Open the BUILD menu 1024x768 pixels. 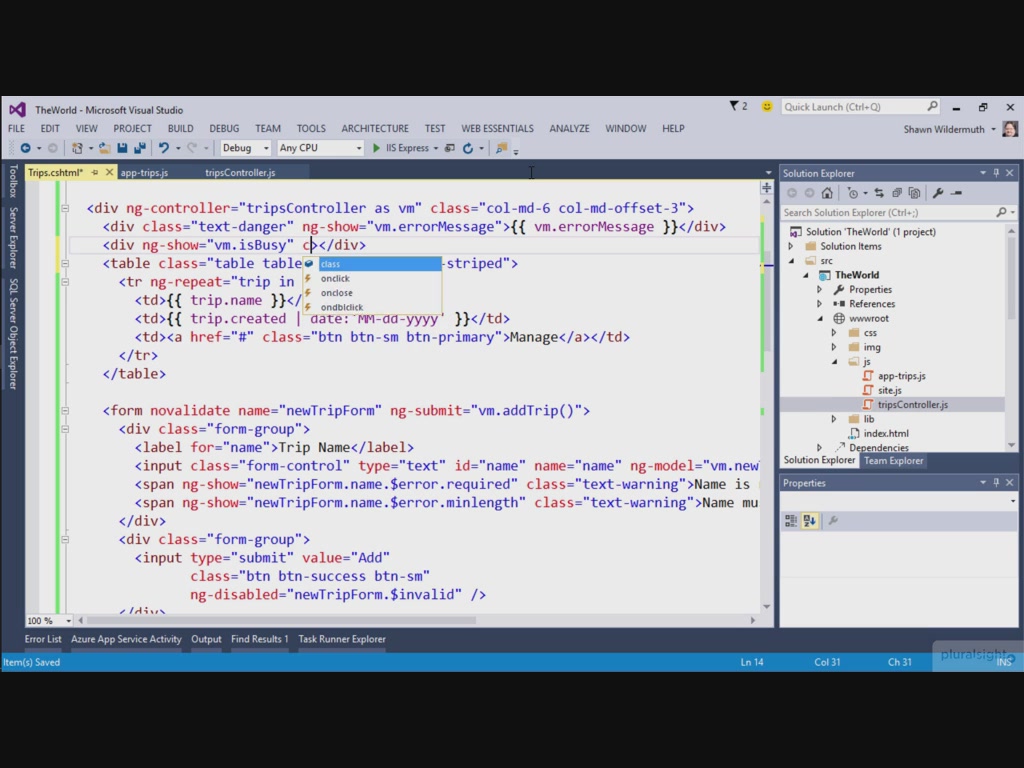click(180, 129)
